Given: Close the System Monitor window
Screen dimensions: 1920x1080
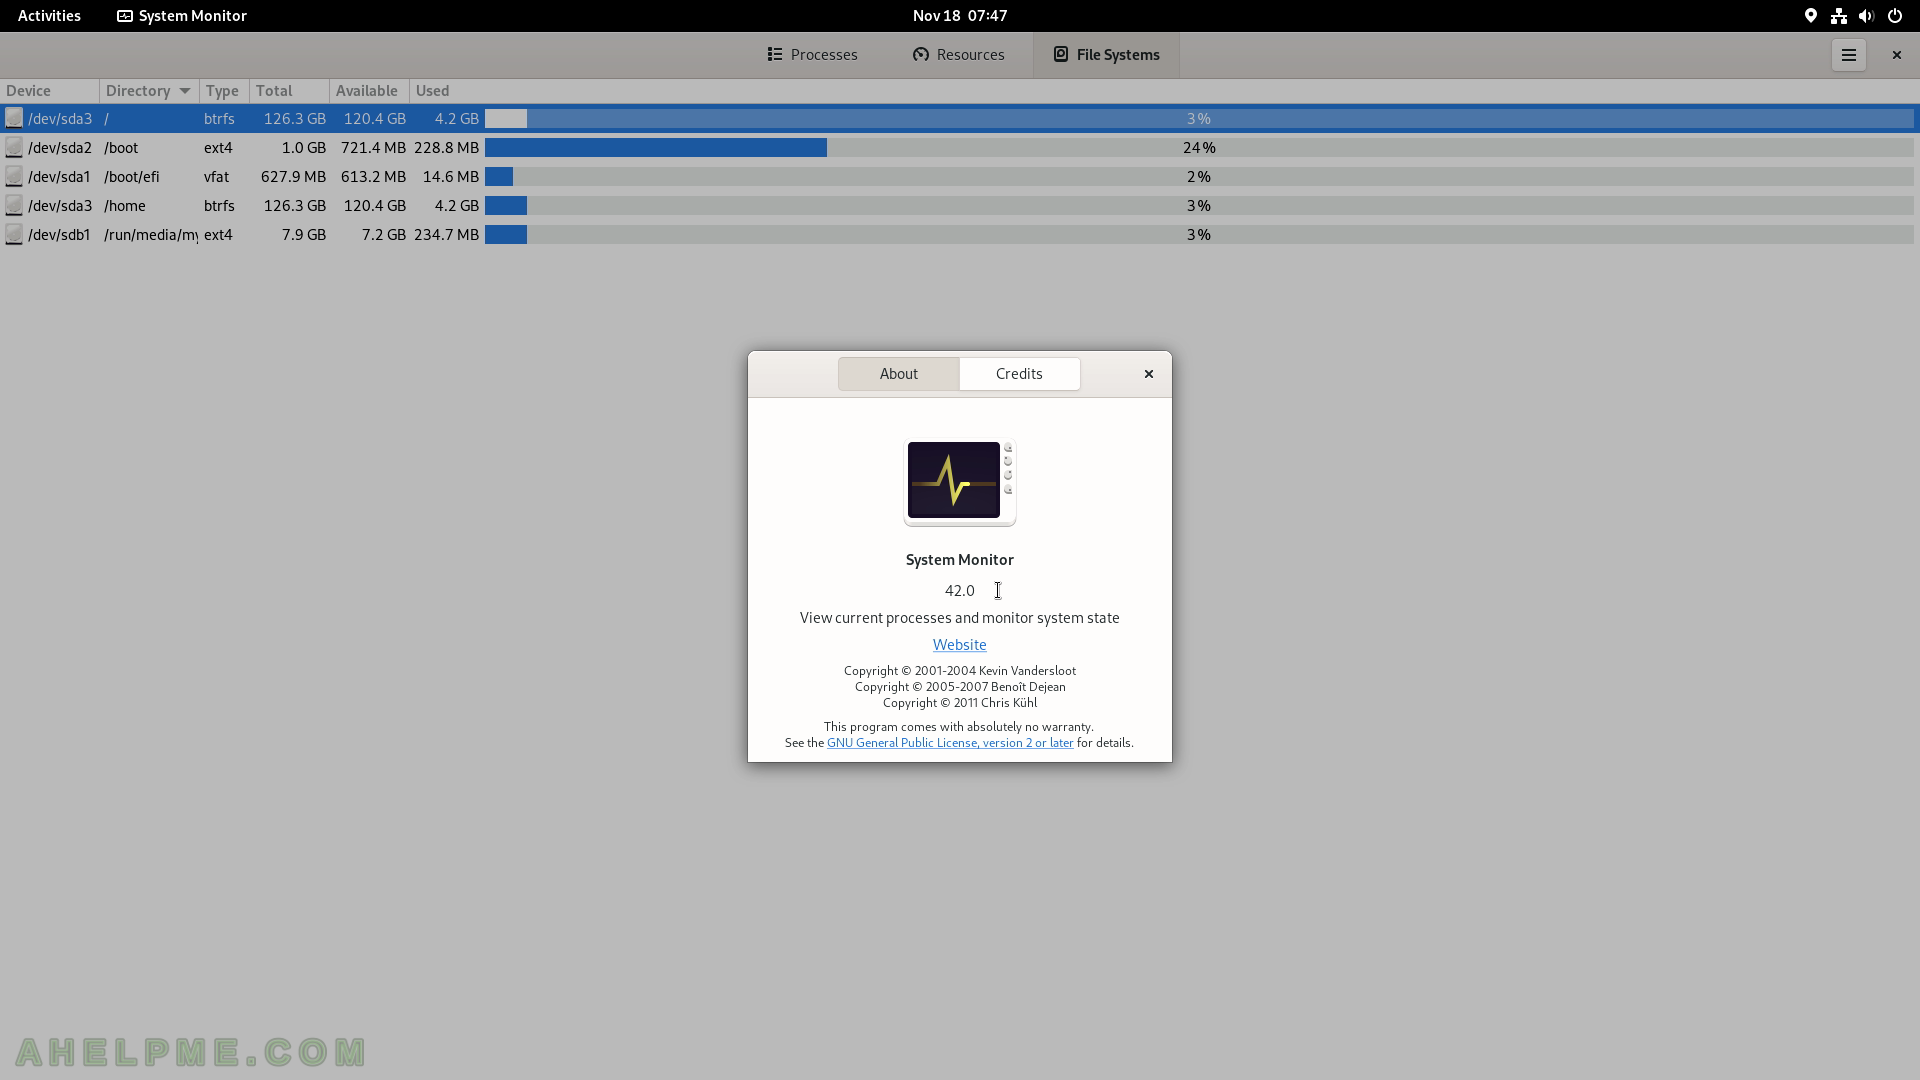Looking at the screenshot, I should pos(1896,55).
